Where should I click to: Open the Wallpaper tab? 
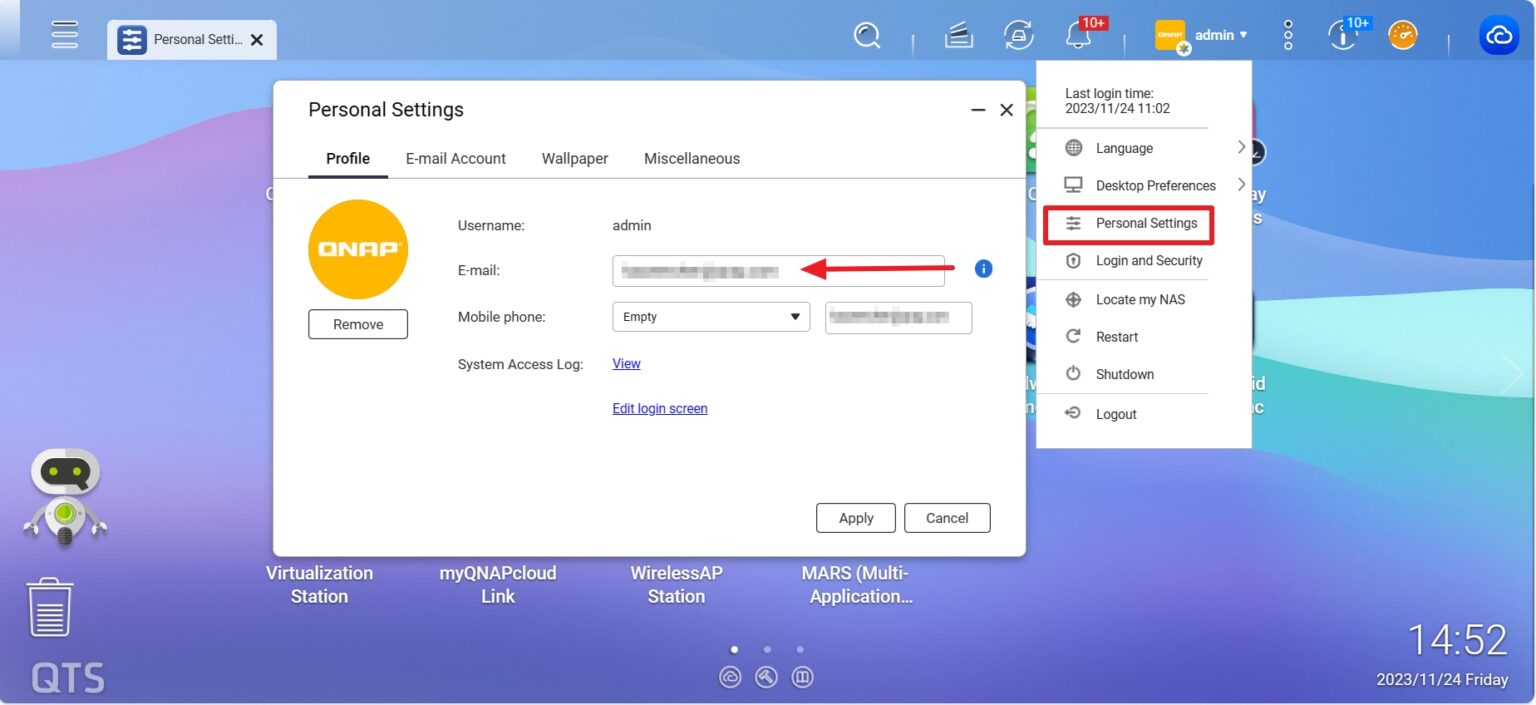coord(575,158)
